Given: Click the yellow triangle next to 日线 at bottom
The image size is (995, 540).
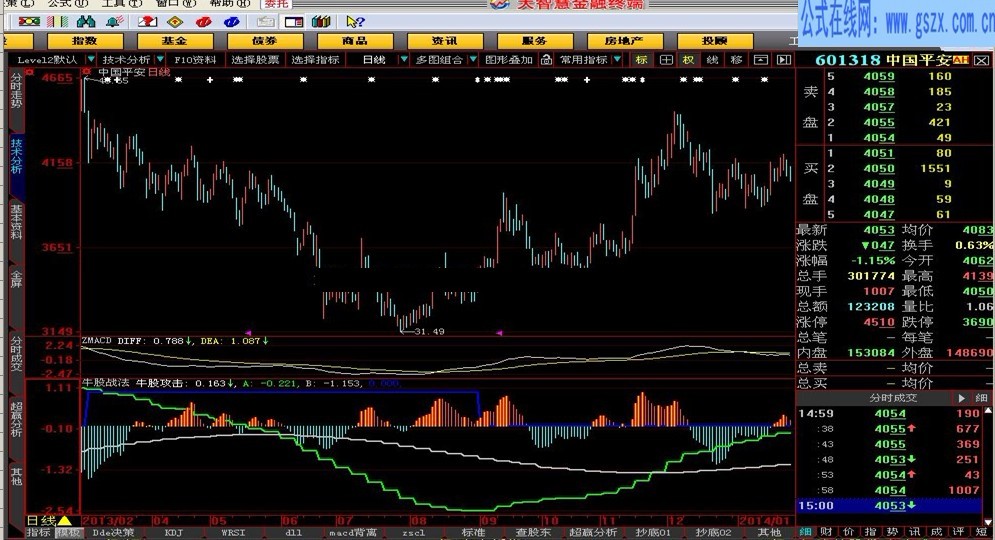Looking at the screenshot, I should point(65,521).
